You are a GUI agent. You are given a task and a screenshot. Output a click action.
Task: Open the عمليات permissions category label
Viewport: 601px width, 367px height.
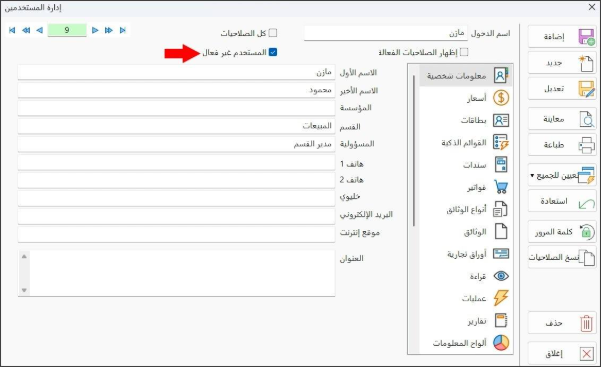pos(474,298)
